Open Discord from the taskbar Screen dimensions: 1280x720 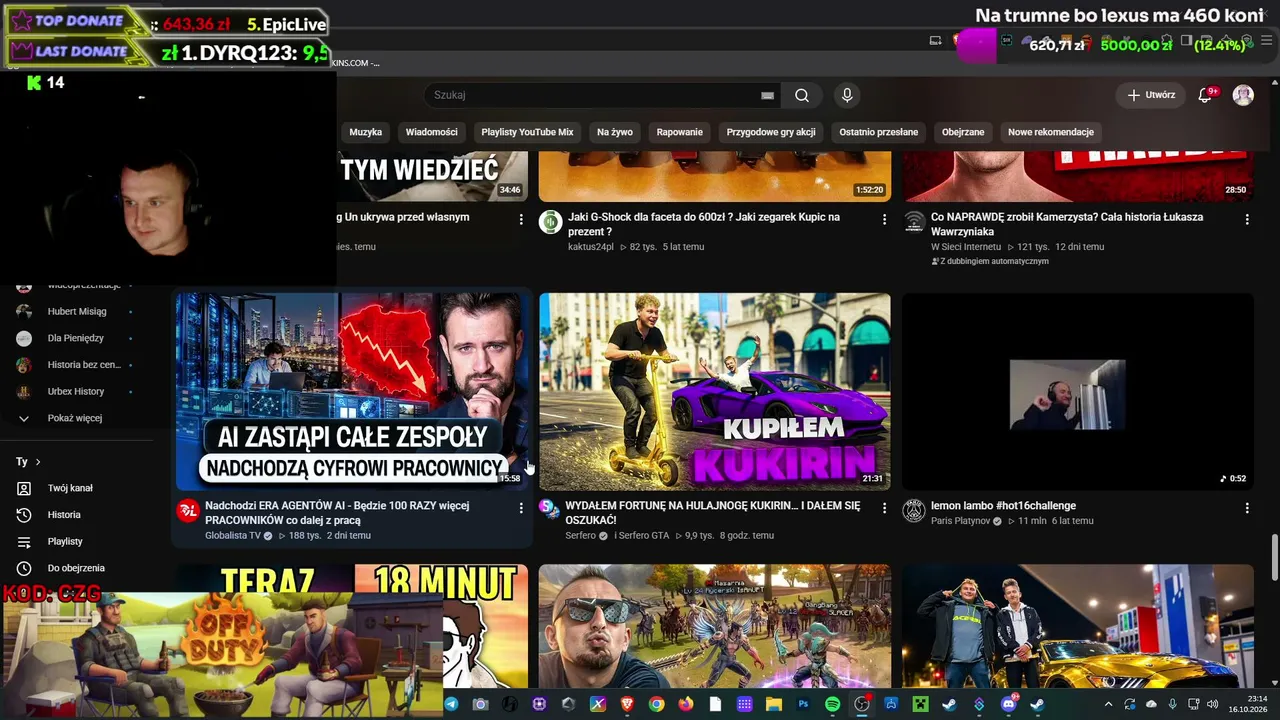coord(1008,704)
